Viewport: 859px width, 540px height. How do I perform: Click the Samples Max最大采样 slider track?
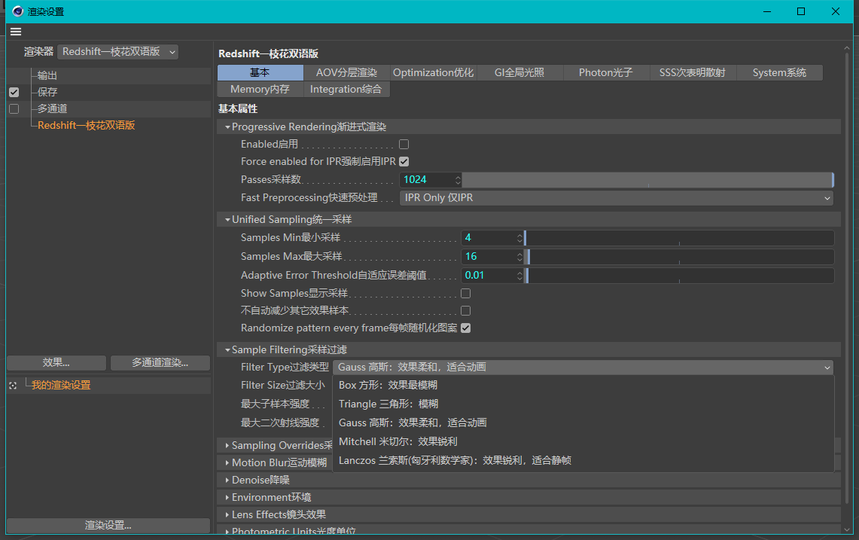pos(679,256)
